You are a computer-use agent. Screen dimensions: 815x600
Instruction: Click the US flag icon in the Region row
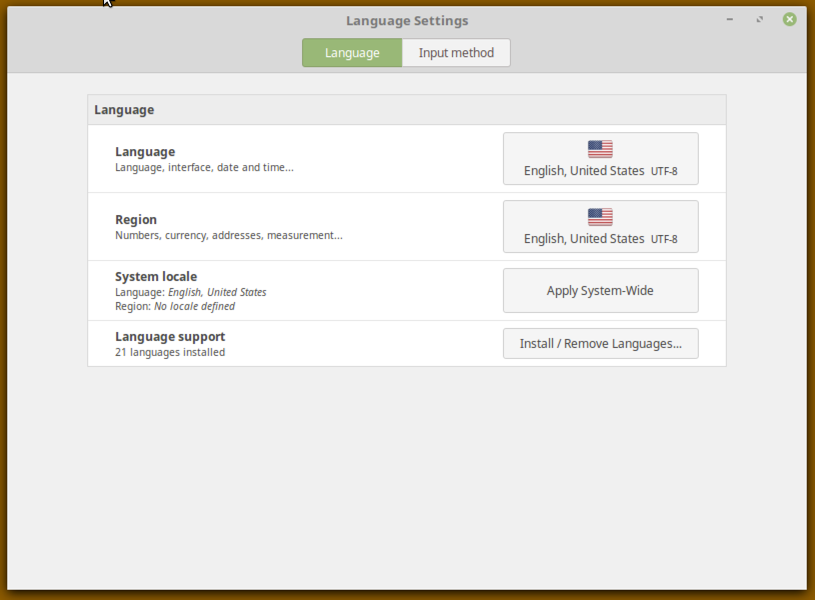tap(600, 215)
